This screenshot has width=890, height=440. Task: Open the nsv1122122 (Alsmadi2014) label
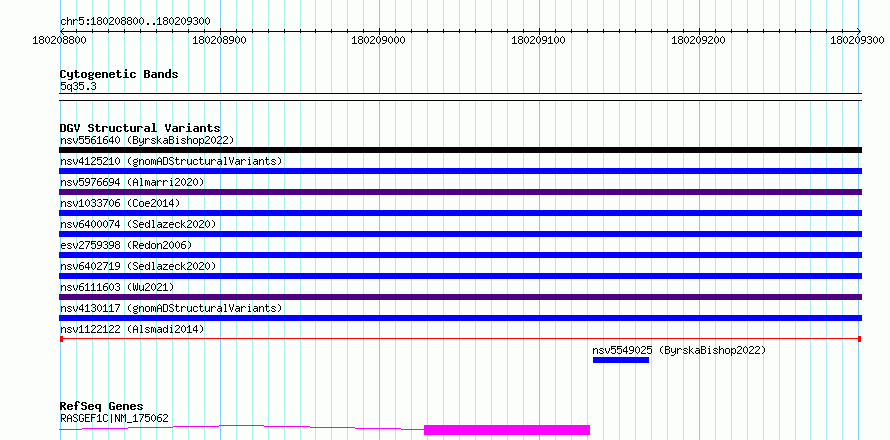(132, 329)
